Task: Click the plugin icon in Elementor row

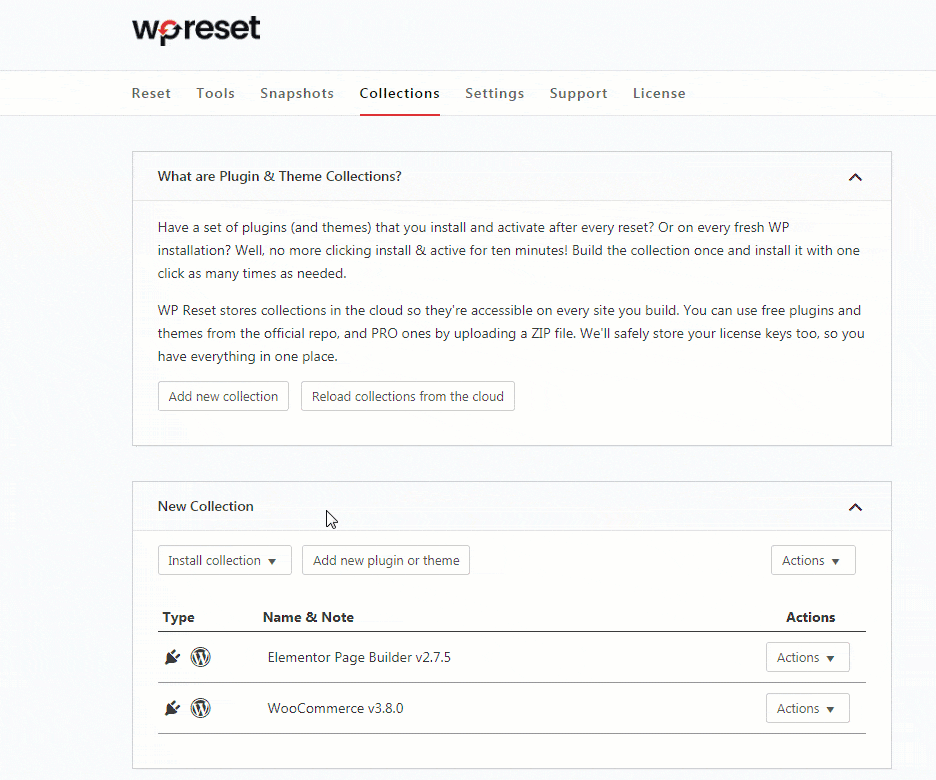Action: pos(172,657)
